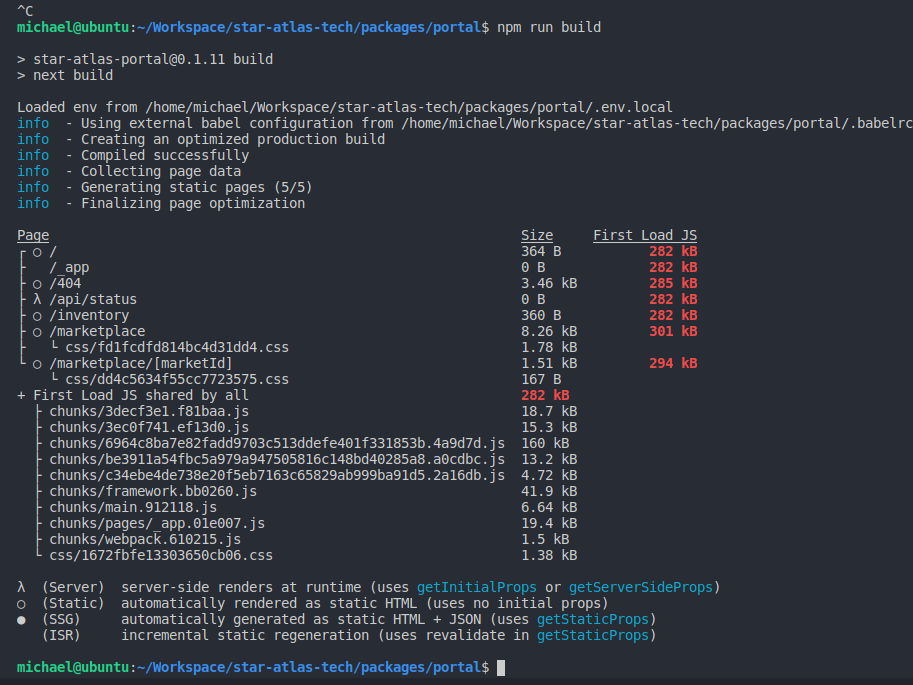Click the red '285 kB' value

click(x=673, y=284)
